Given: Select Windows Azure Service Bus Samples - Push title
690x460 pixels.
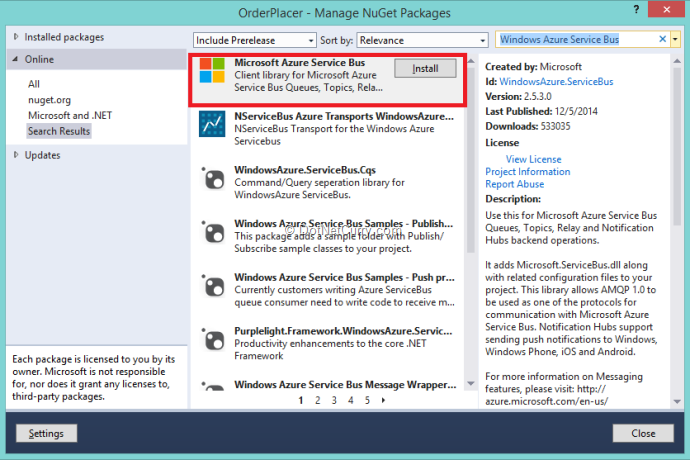Looking at the screenshot, I should [344, 277].
